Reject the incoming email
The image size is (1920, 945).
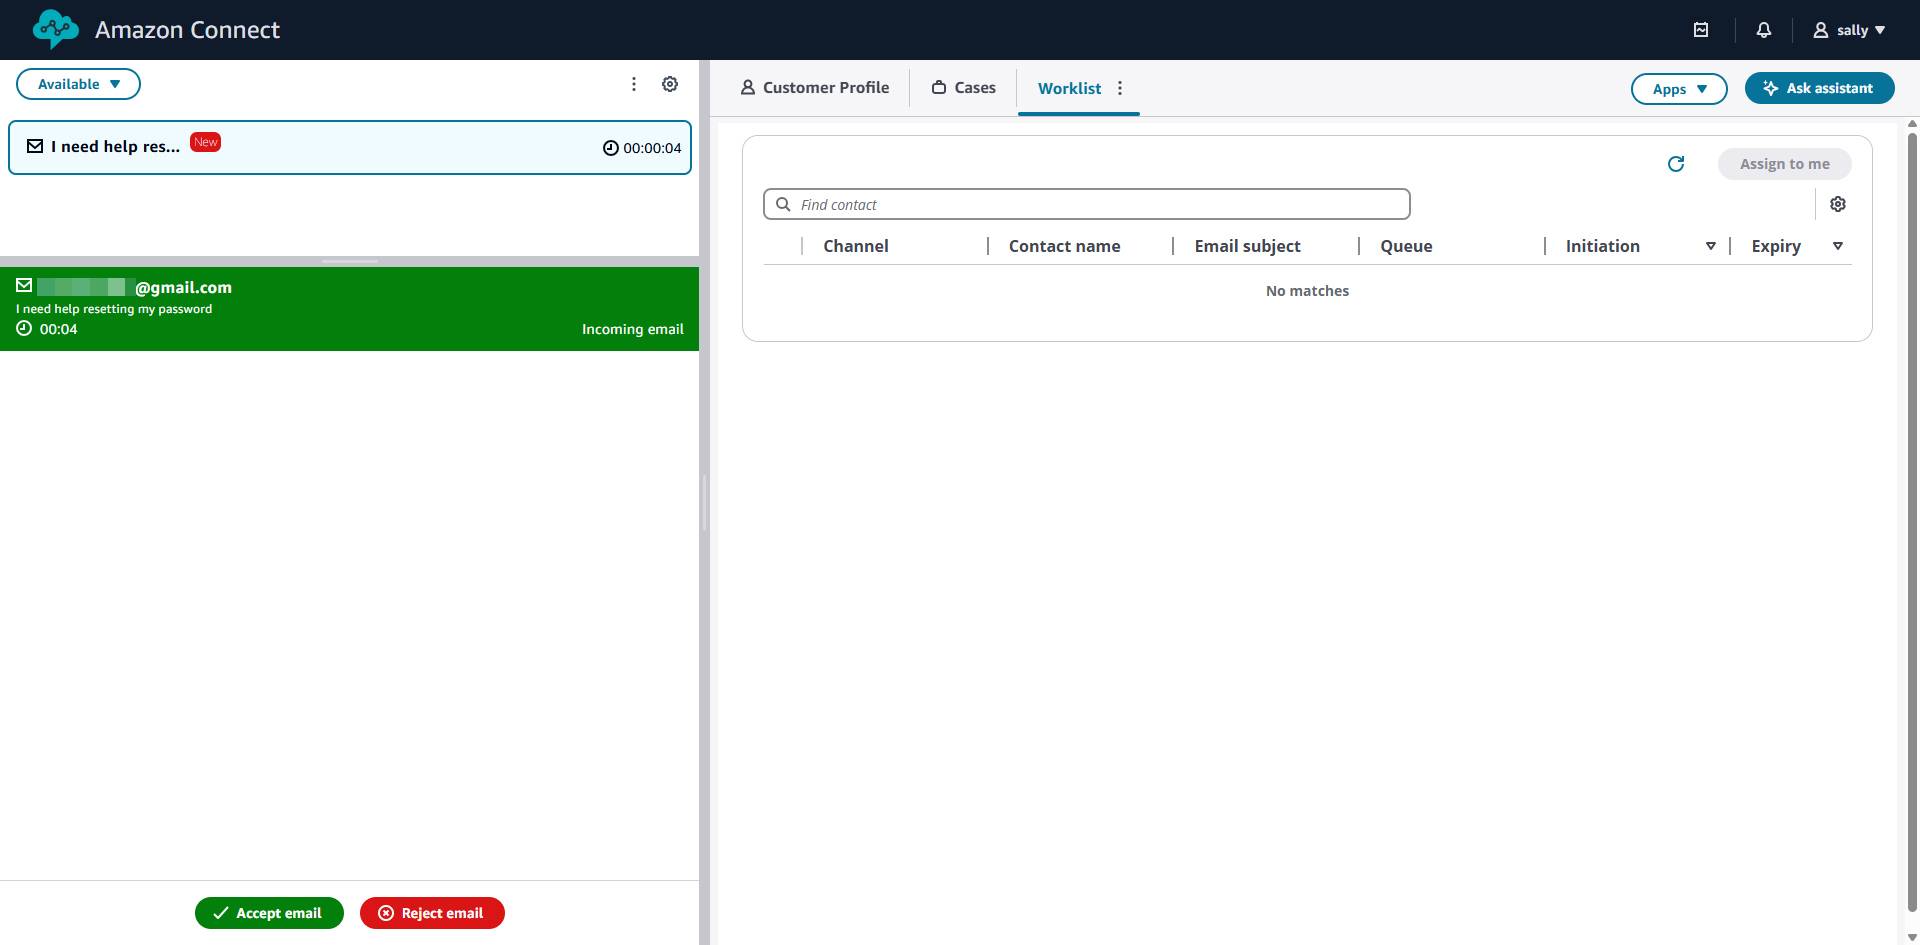pos(432,912)
